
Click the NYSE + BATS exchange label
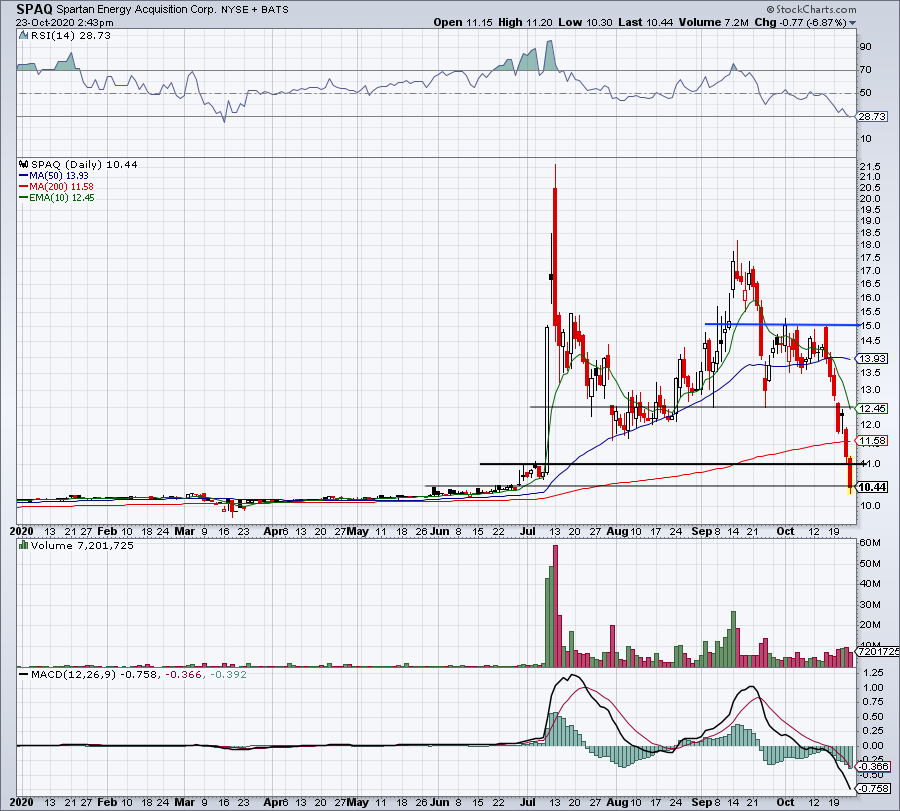255,10
